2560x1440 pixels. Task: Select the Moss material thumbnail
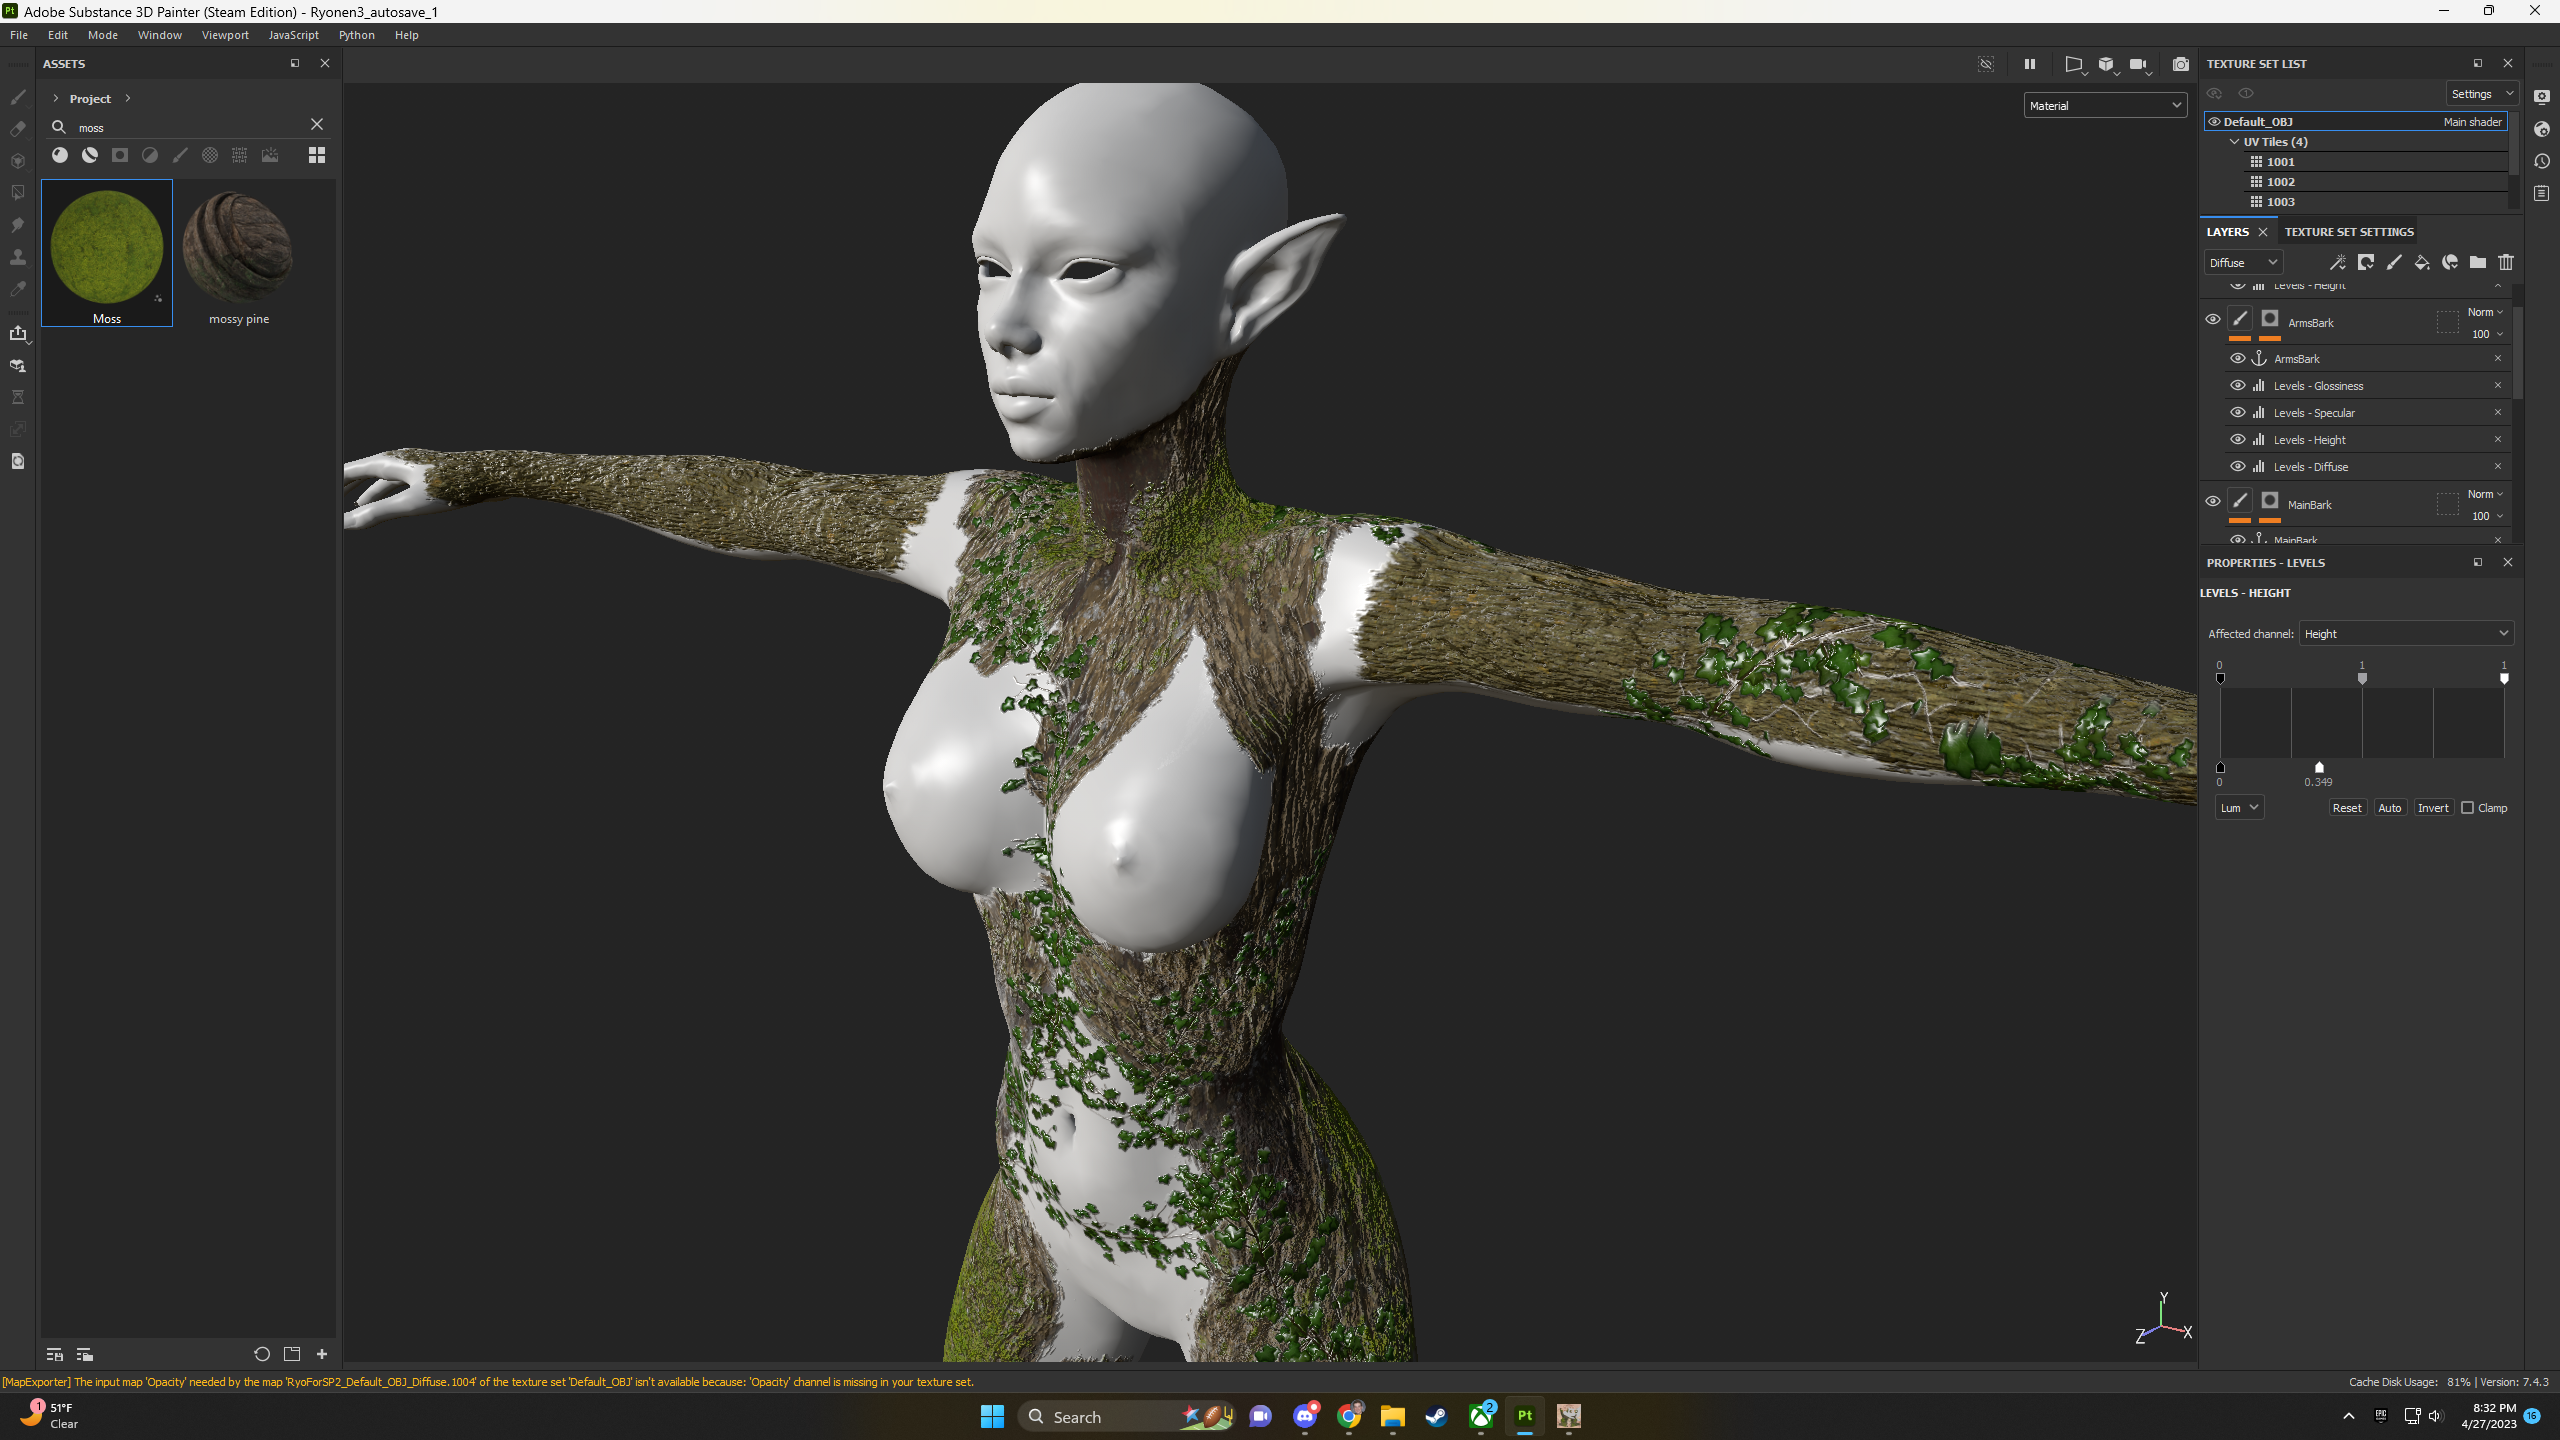click(107, 253)
